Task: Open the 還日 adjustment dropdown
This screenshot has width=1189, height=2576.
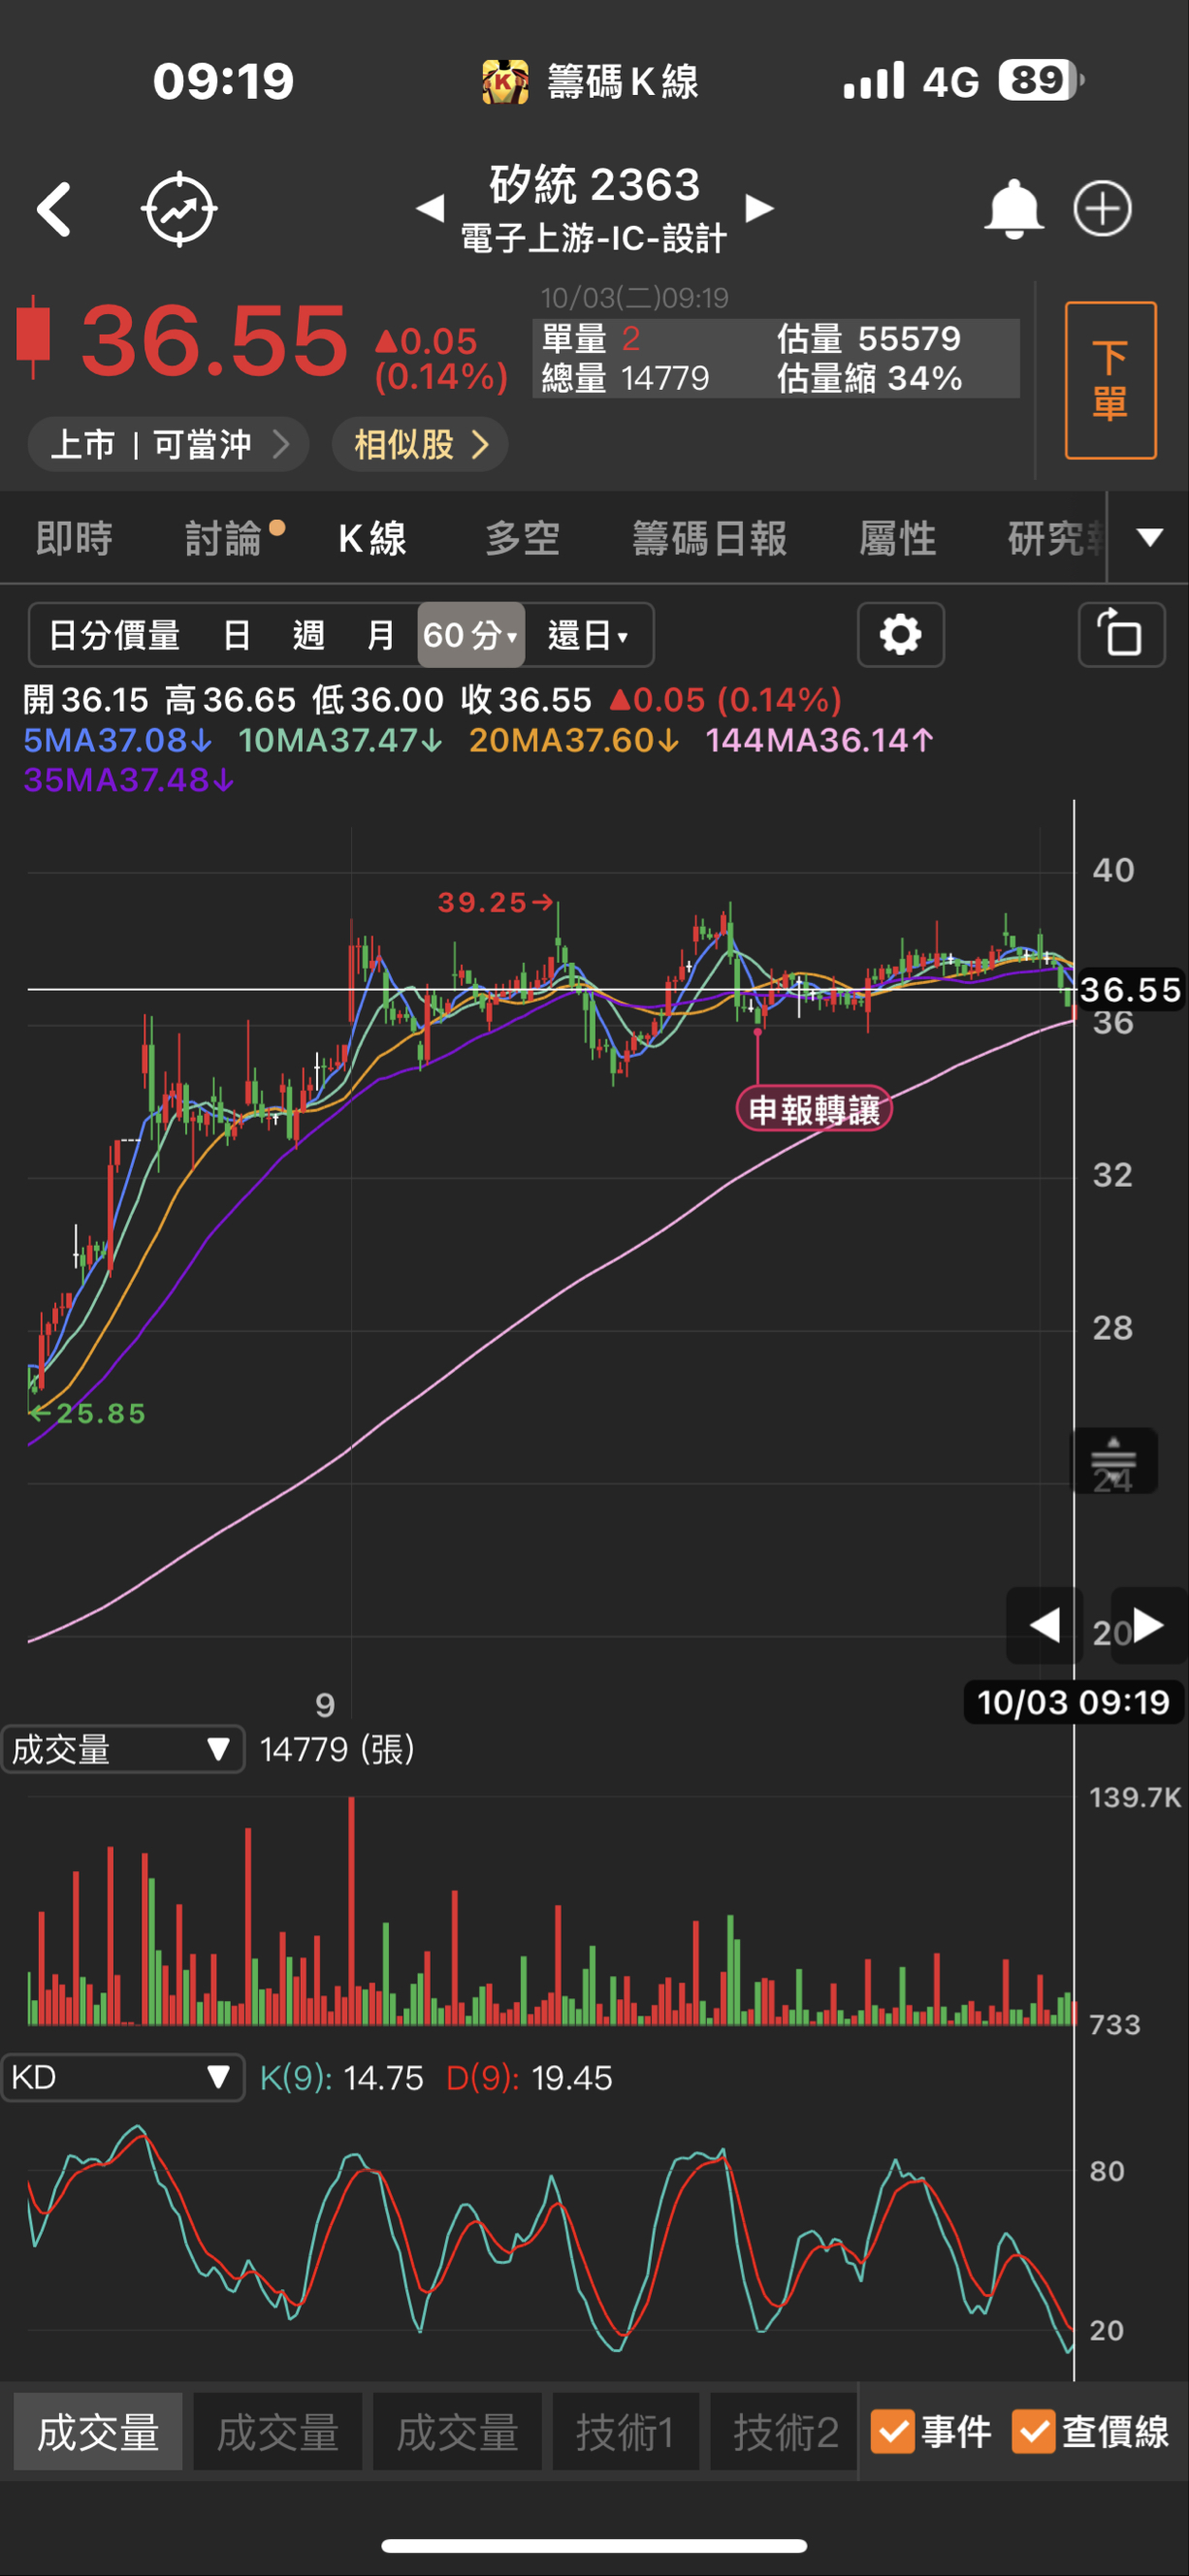Action: point(588,635)
